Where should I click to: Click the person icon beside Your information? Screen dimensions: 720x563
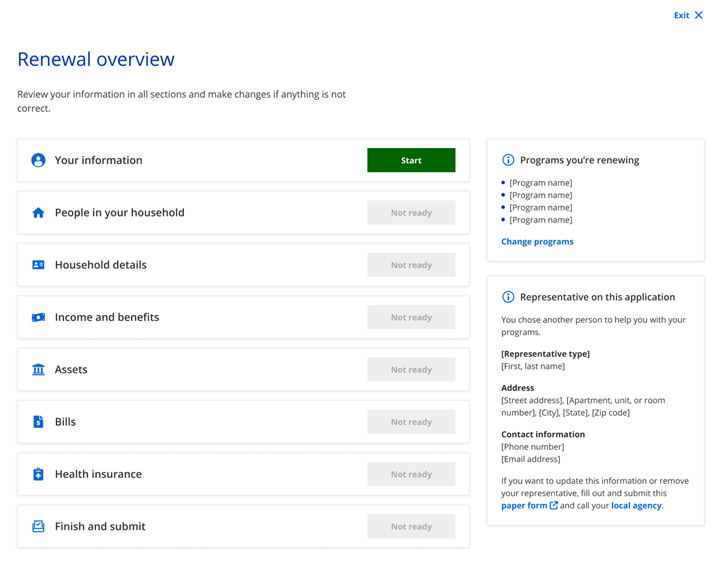(38, 160)
